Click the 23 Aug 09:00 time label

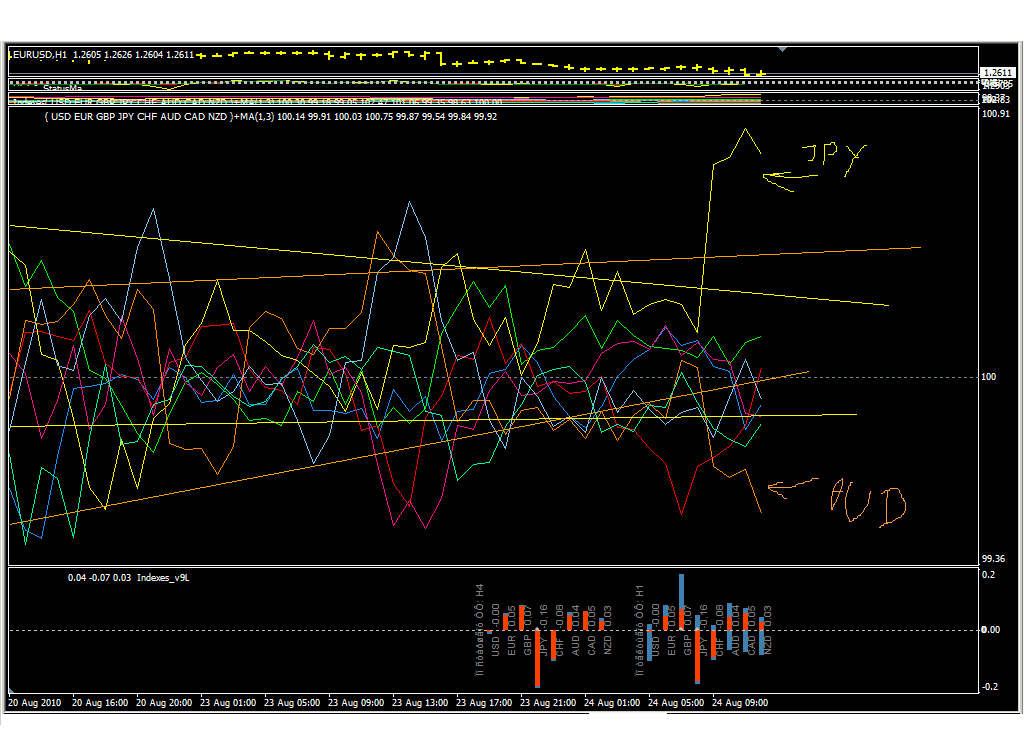point(356,703)
